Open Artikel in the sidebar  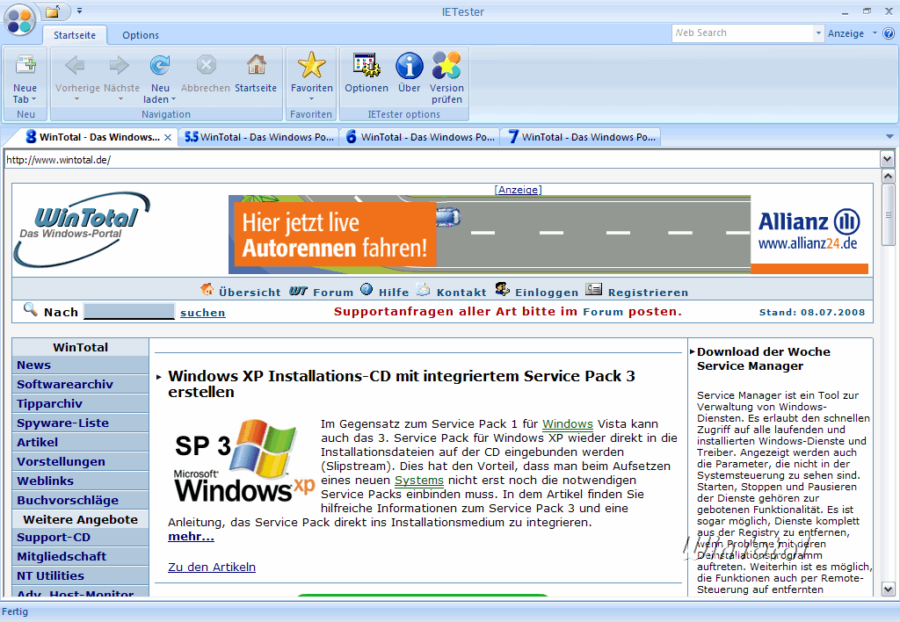[x=80, y=442]
